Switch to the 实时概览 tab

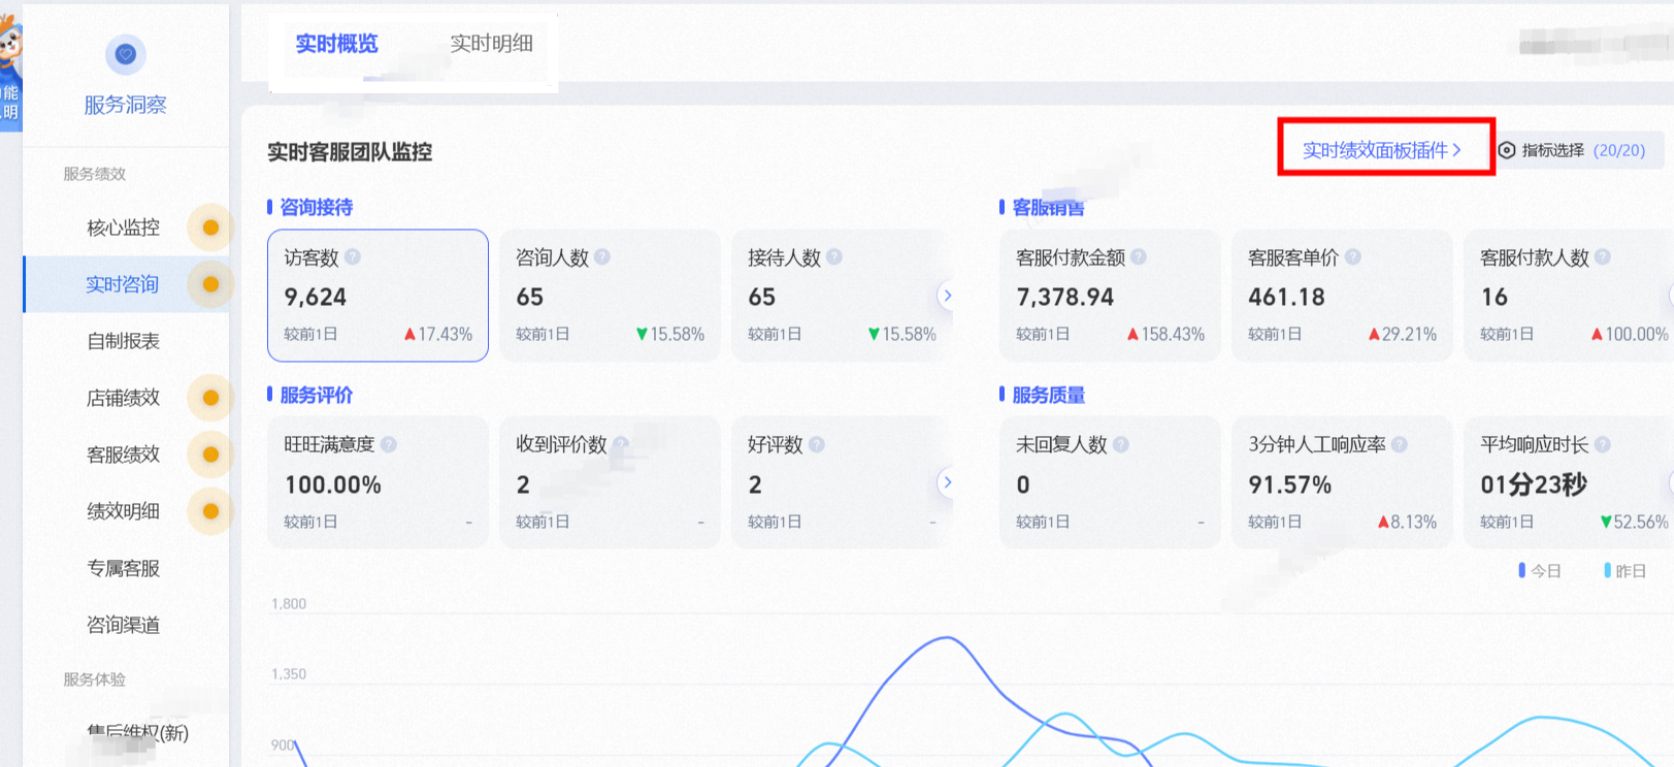(x=337, y=44)
